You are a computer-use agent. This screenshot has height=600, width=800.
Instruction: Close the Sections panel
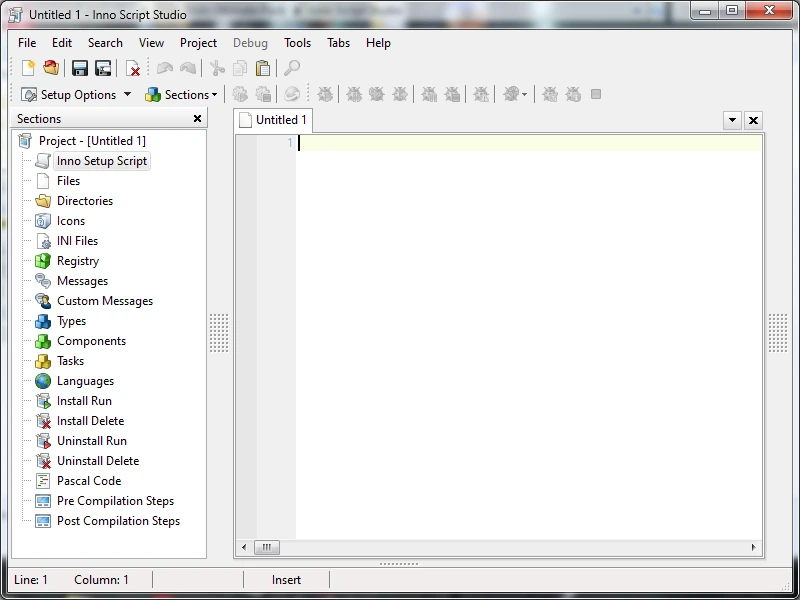[197, 119]
